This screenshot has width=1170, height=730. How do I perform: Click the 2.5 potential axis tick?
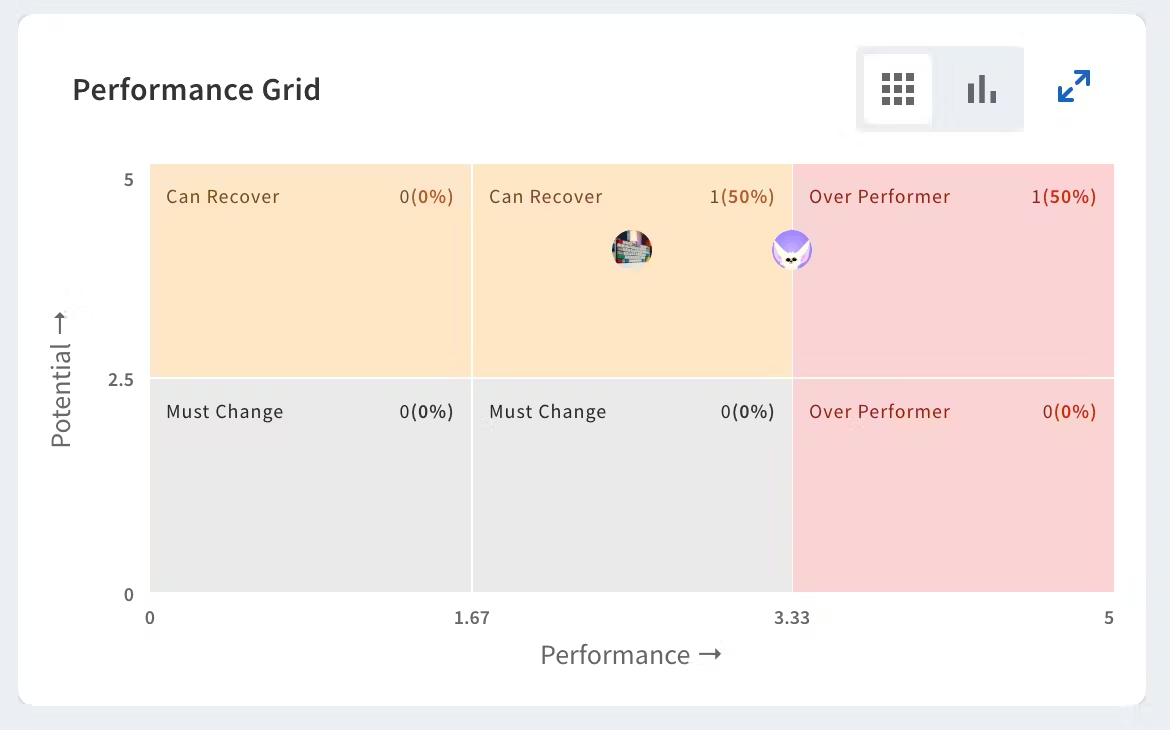(x=121, y=380)
